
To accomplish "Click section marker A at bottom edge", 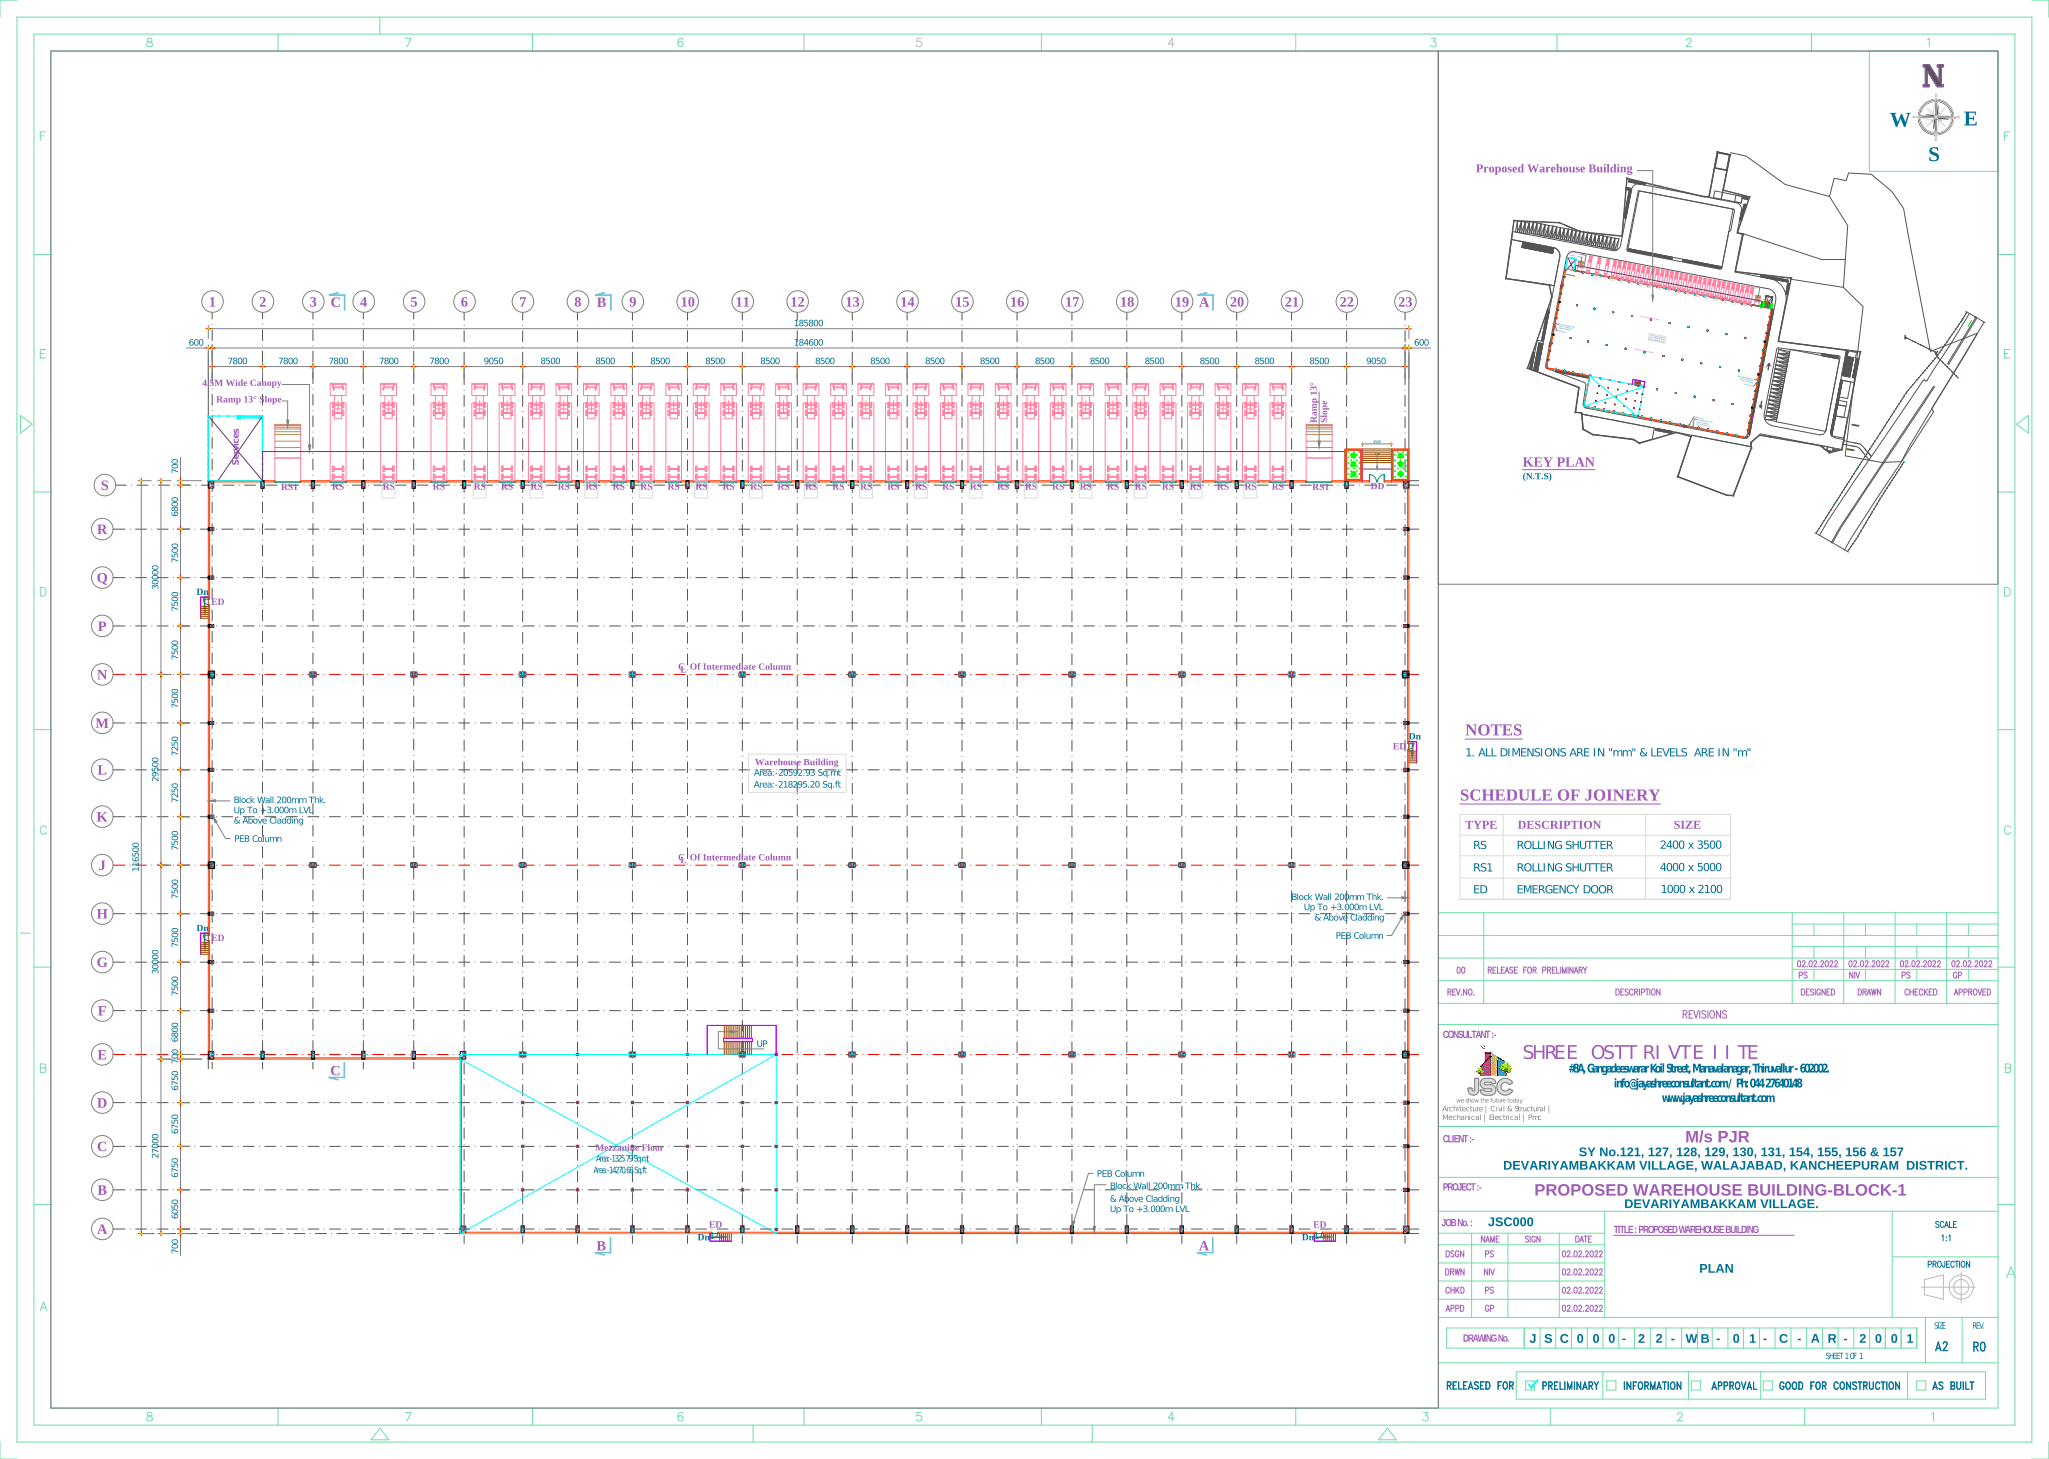I will 1204,1247.
